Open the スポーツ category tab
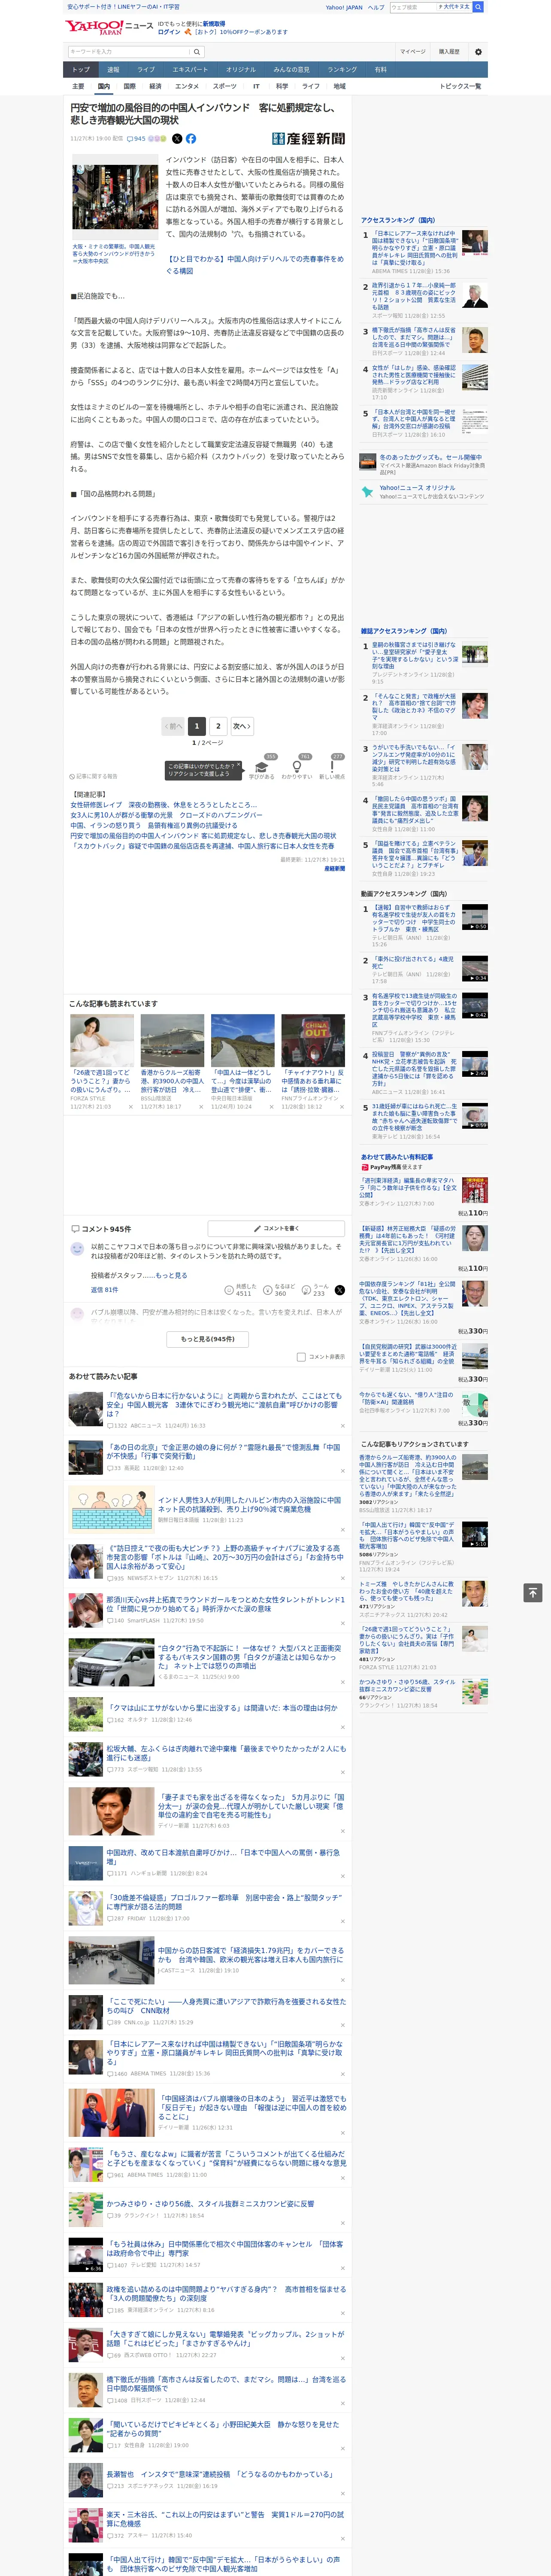This screenshot has height=2576, width=551. pyautogui.click(x=225, y=86)
